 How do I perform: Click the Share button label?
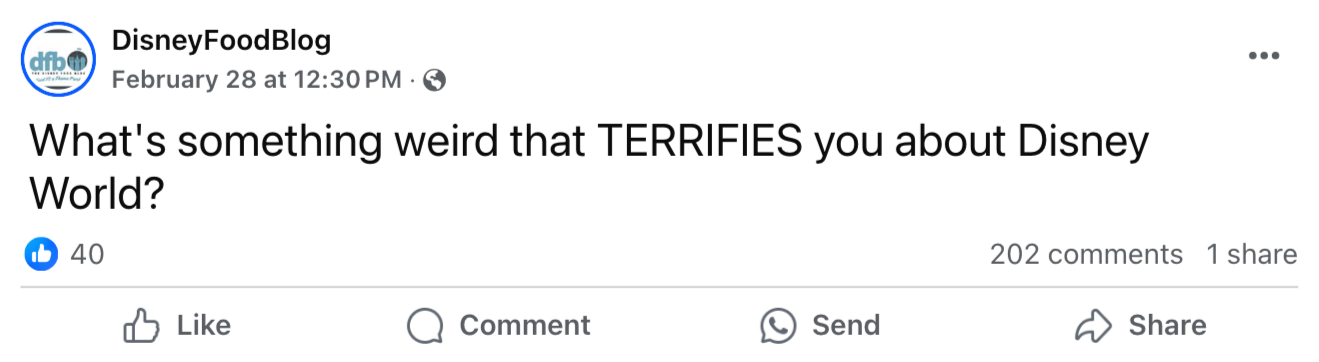pos(1167,326)
